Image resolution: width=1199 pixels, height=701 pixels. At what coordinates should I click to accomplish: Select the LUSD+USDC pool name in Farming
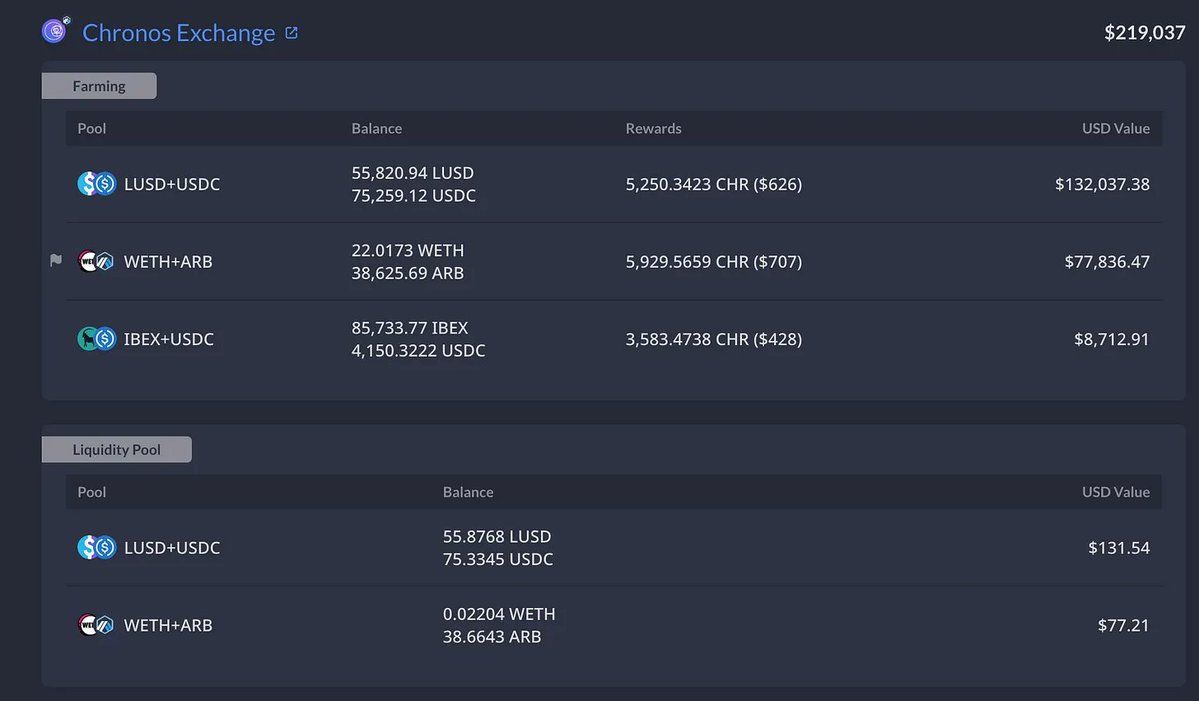click(x=172, y=184)
